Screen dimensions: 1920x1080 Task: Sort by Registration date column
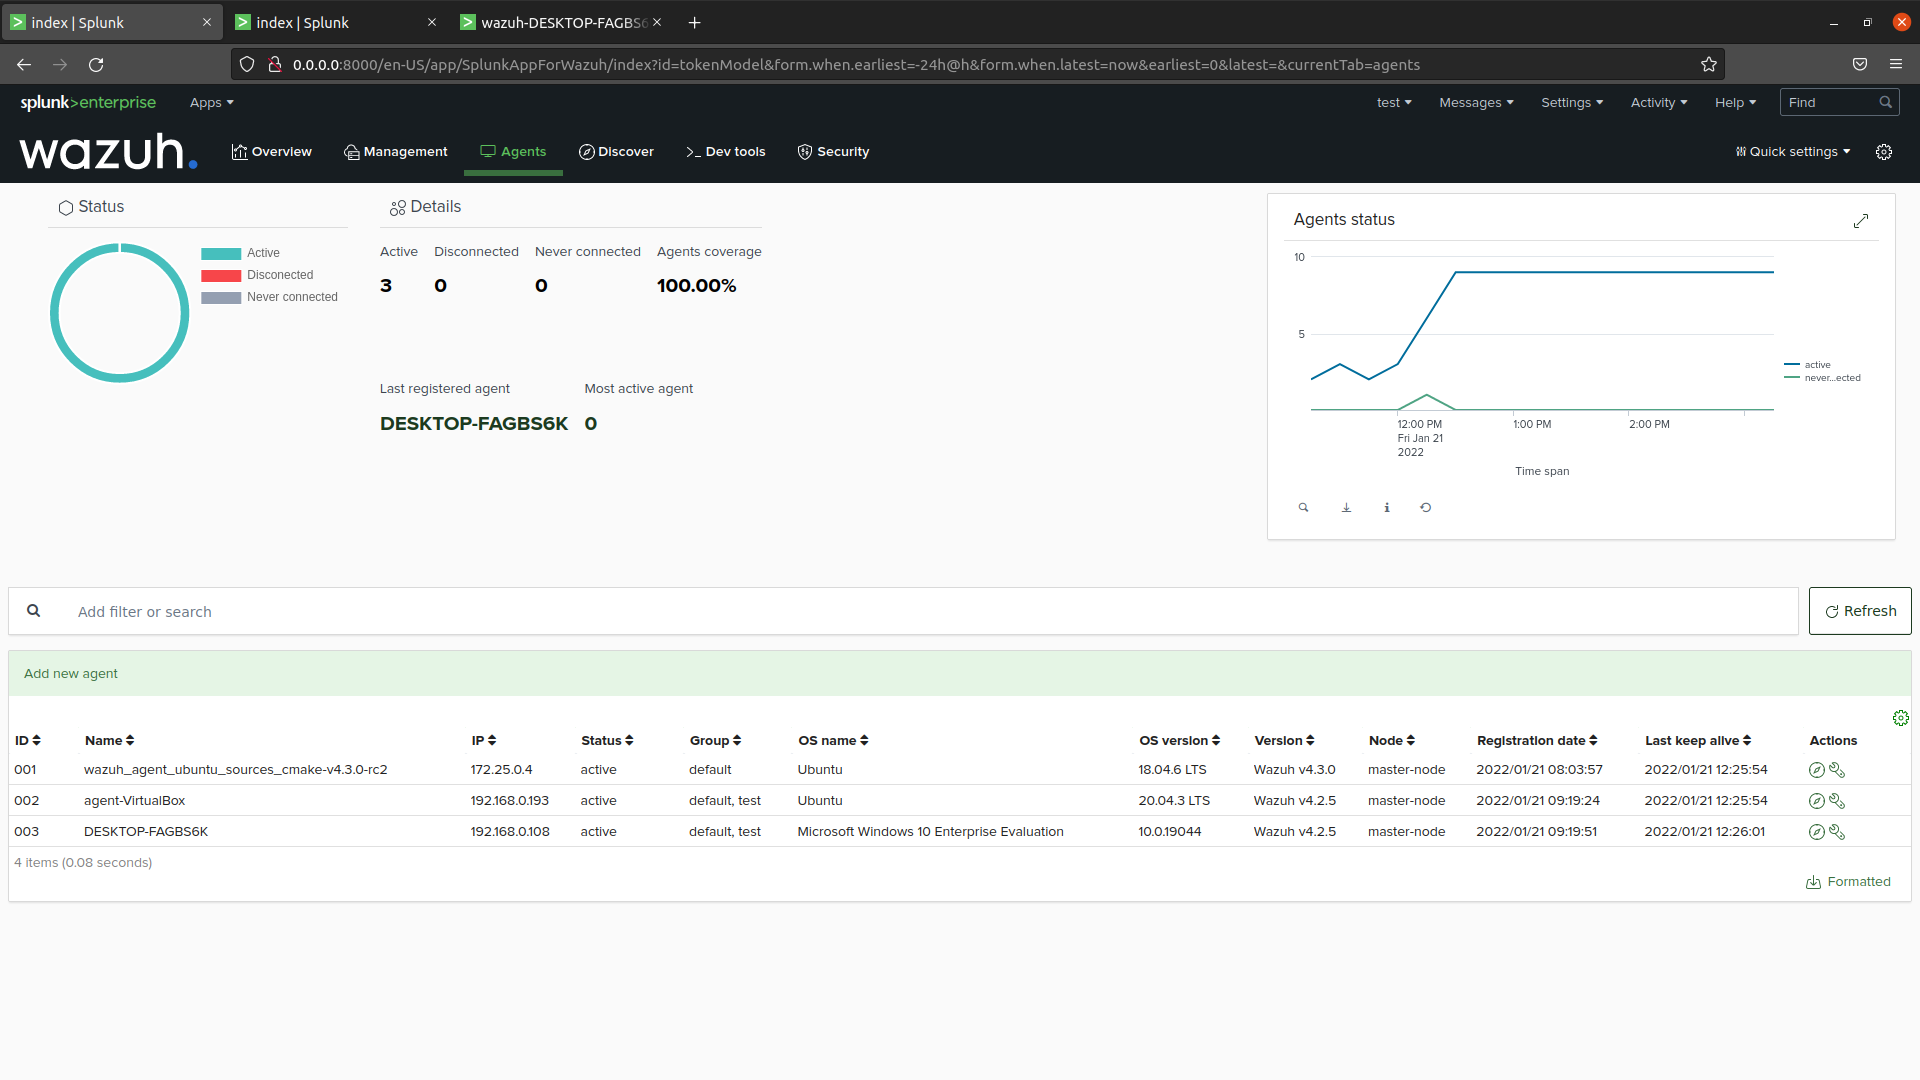(x=1537, y=741)
